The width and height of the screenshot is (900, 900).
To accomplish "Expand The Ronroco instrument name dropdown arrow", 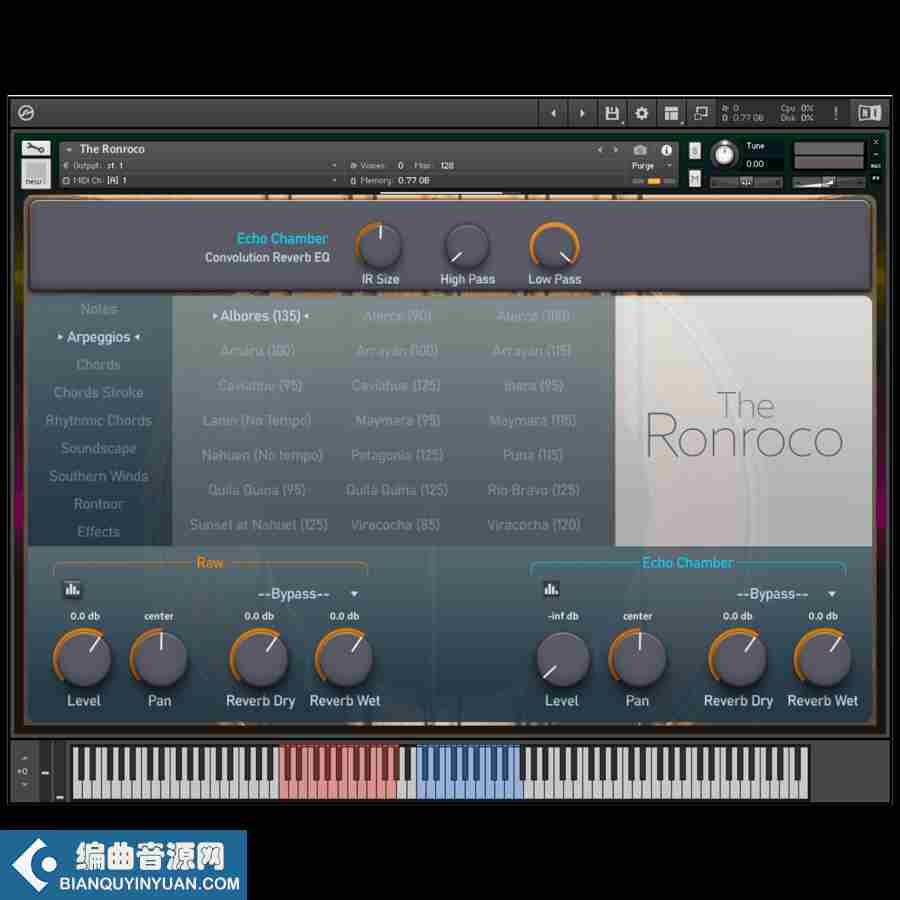I will pyautogui.click(x=69, y=149).
